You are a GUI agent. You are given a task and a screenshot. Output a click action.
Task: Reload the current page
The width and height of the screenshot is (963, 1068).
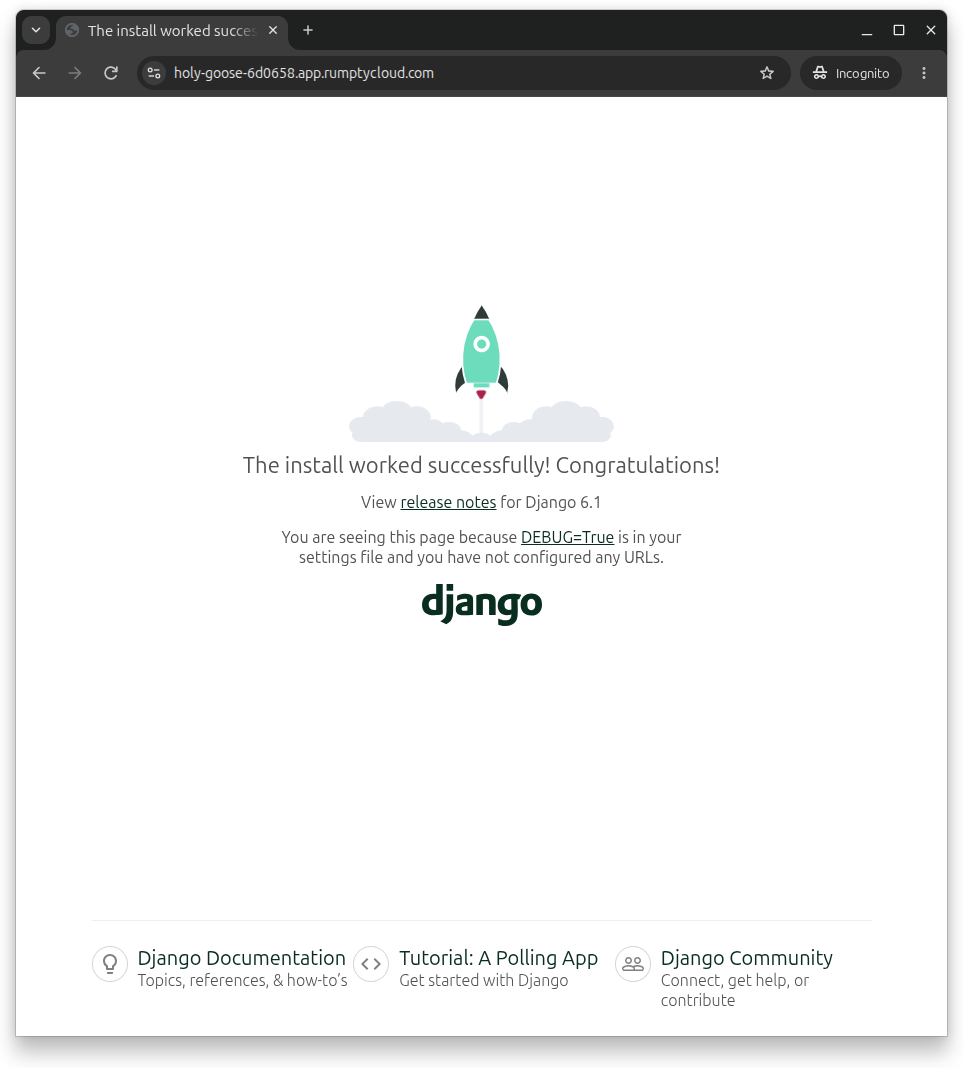click(x=111, y=73)
